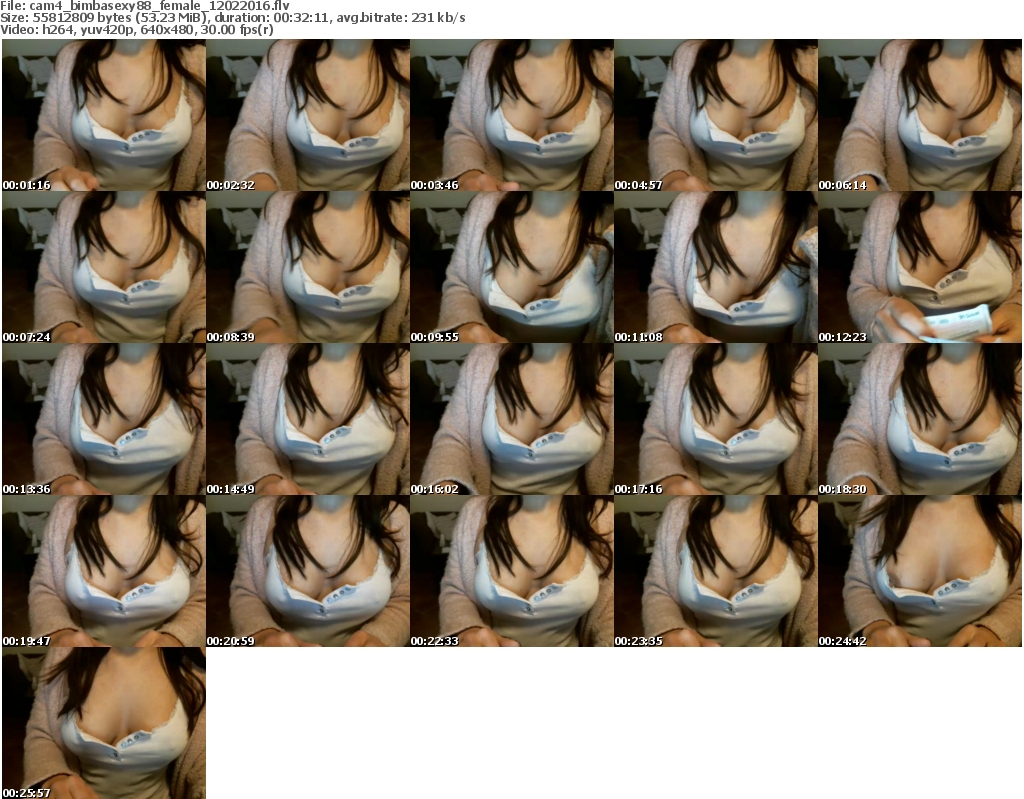Click the file name line ending in .flv
The height and width of the screenshot is (799, 1024).
pos(145,6)
